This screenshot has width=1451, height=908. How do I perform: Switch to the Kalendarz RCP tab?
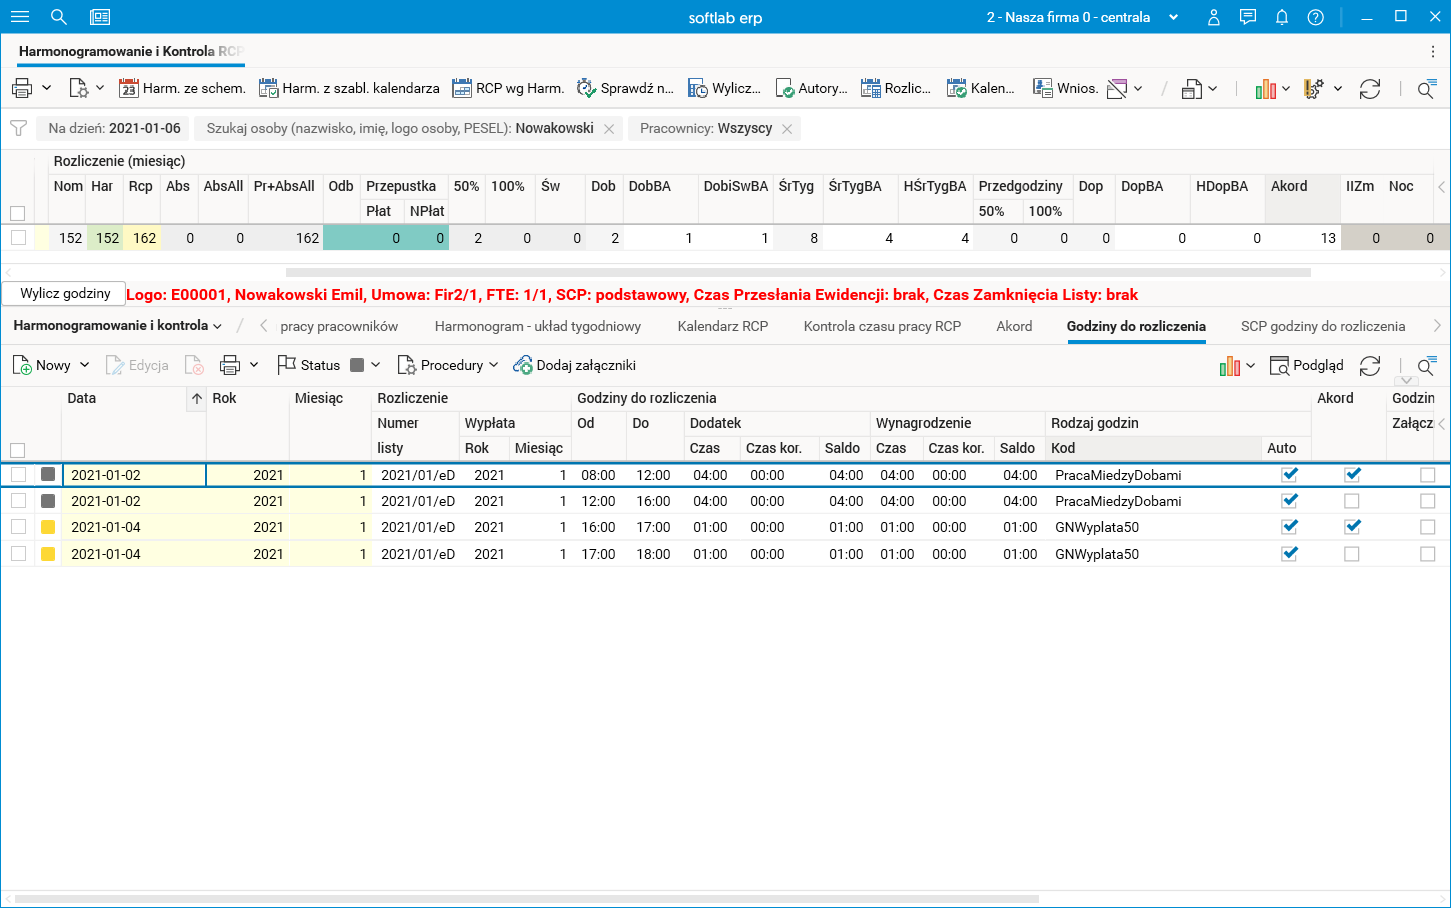click(x=722, y=326)
